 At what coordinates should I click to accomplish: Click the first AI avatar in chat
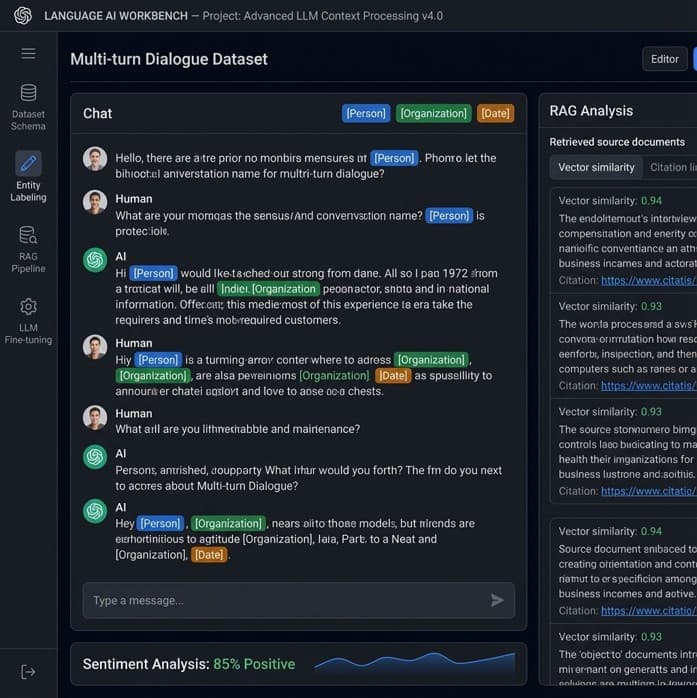[95, 259]
